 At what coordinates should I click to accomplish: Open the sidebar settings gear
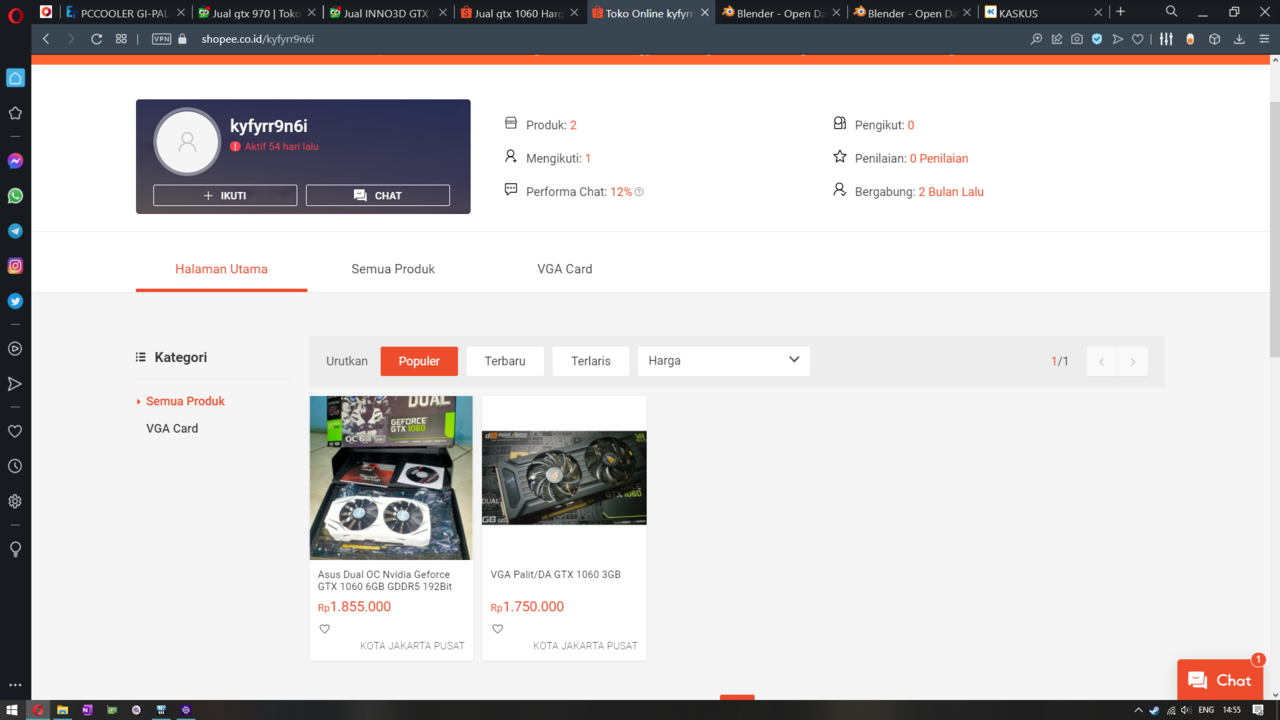coord(15,501)
